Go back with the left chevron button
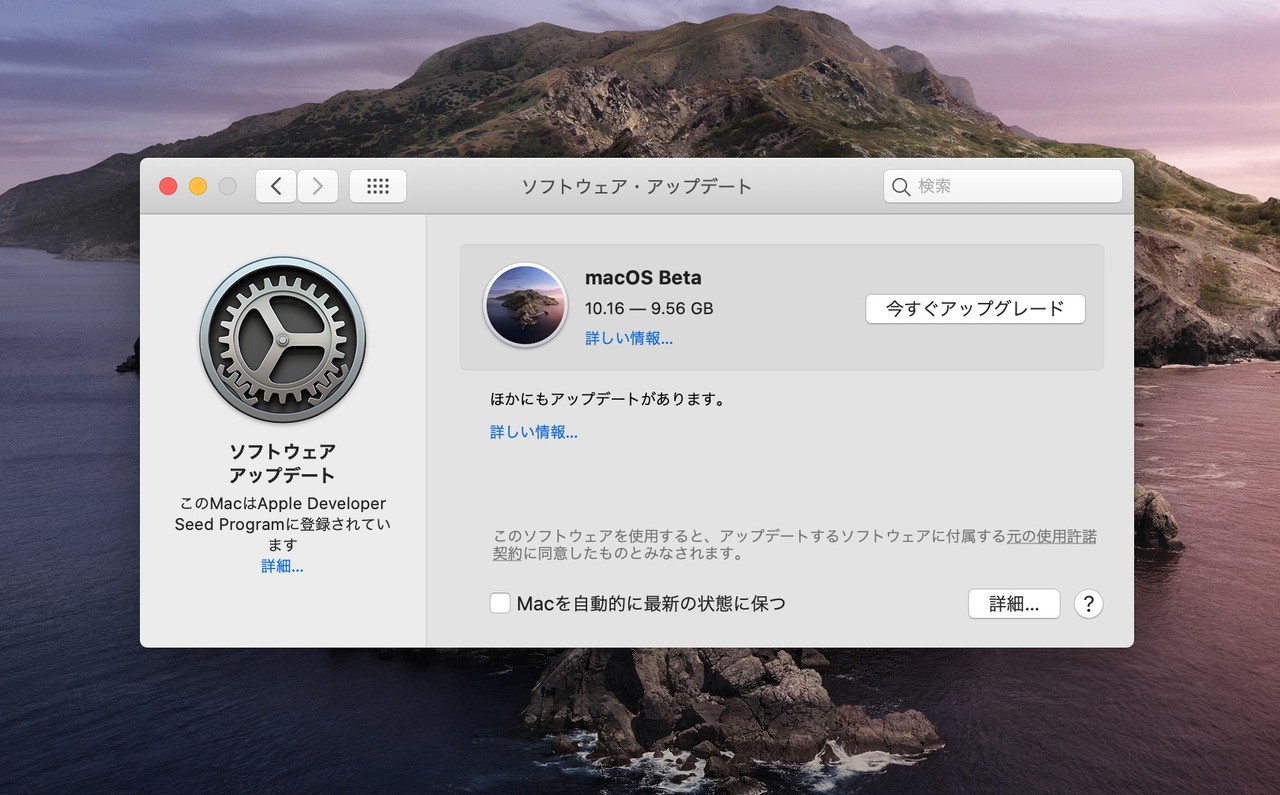Viewport: 1280px width, 795px height. 276,186
